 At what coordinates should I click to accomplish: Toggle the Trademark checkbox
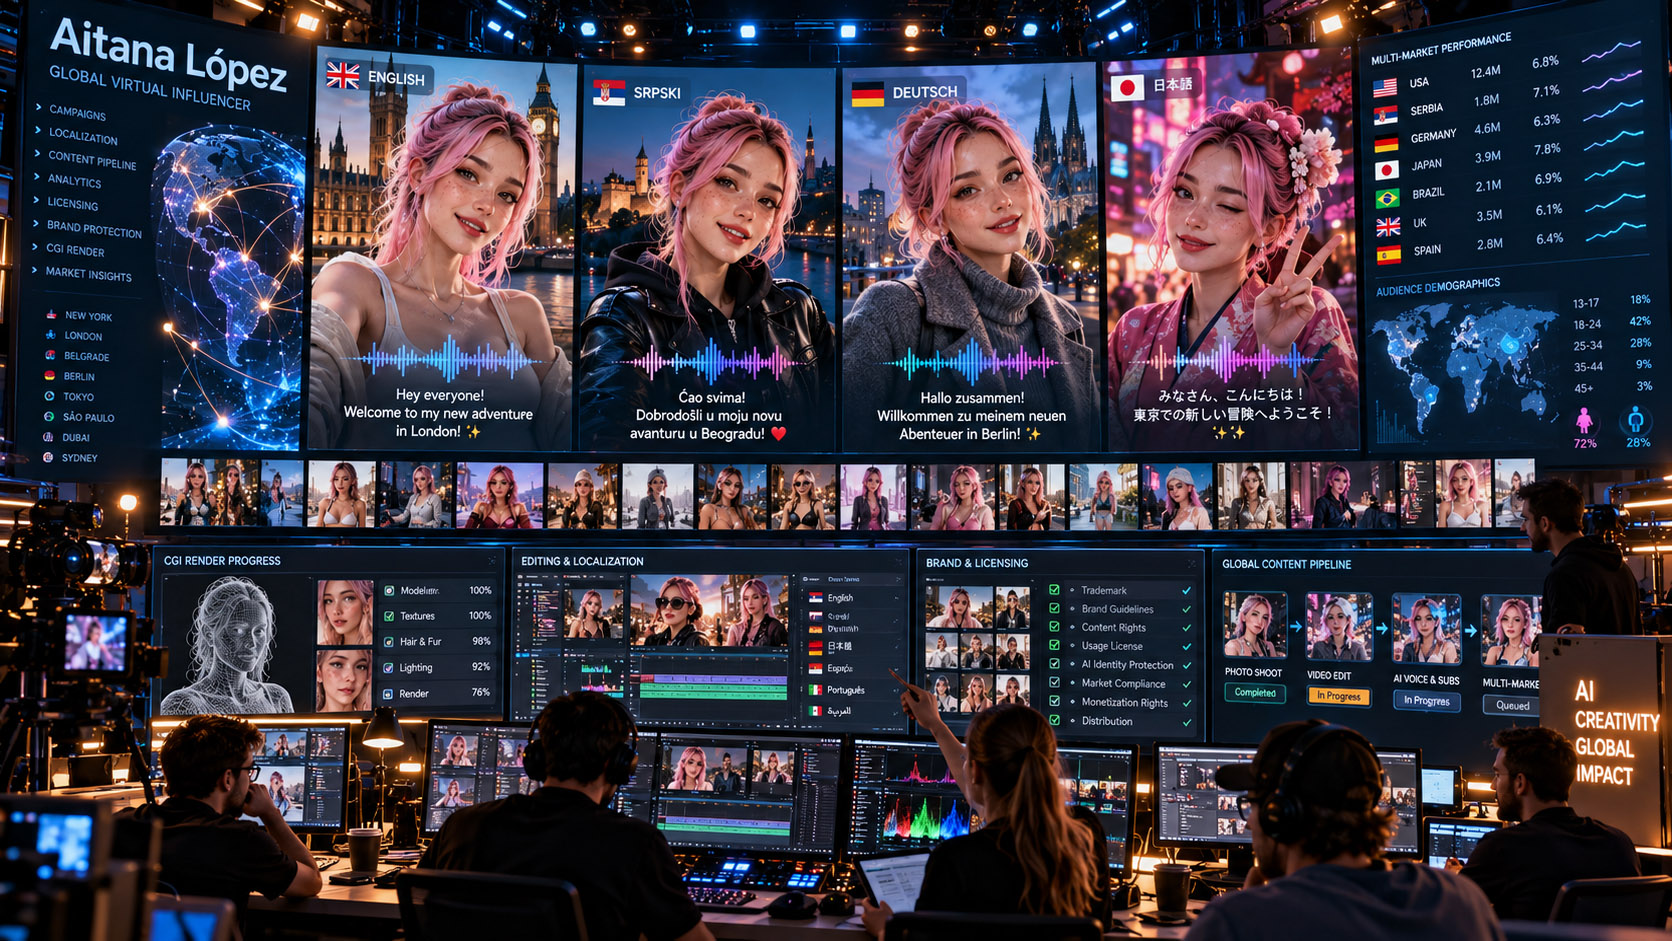(x=1054, y=590)
